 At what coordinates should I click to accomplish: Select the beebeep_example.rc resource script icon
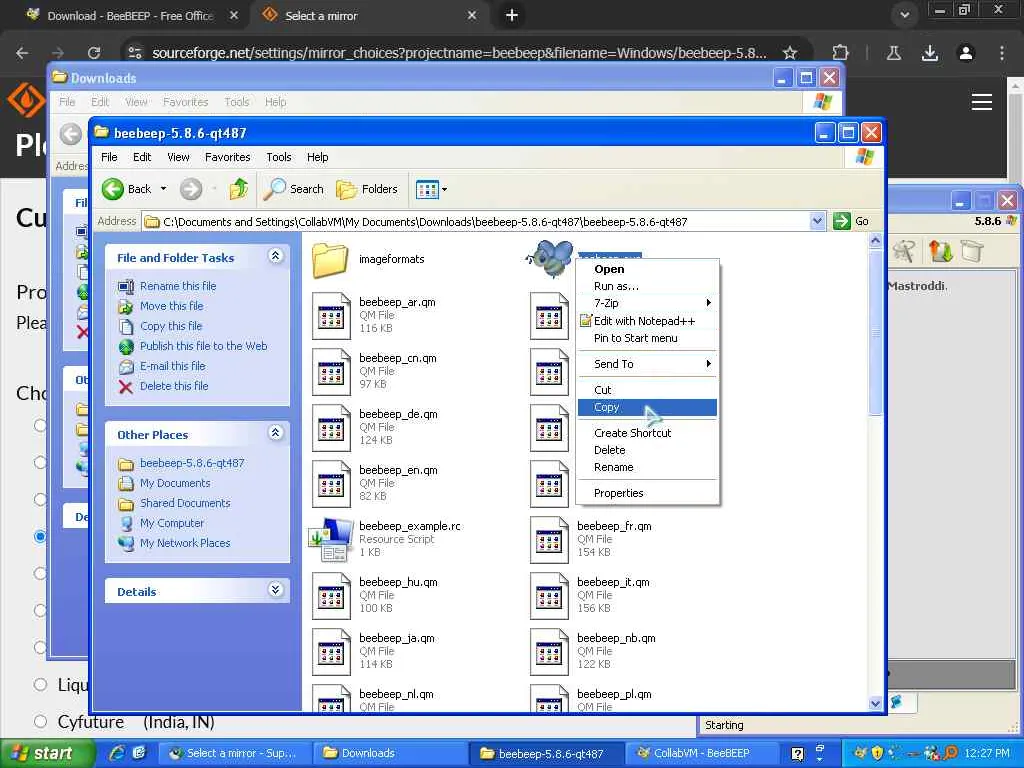tap(331, 539)
